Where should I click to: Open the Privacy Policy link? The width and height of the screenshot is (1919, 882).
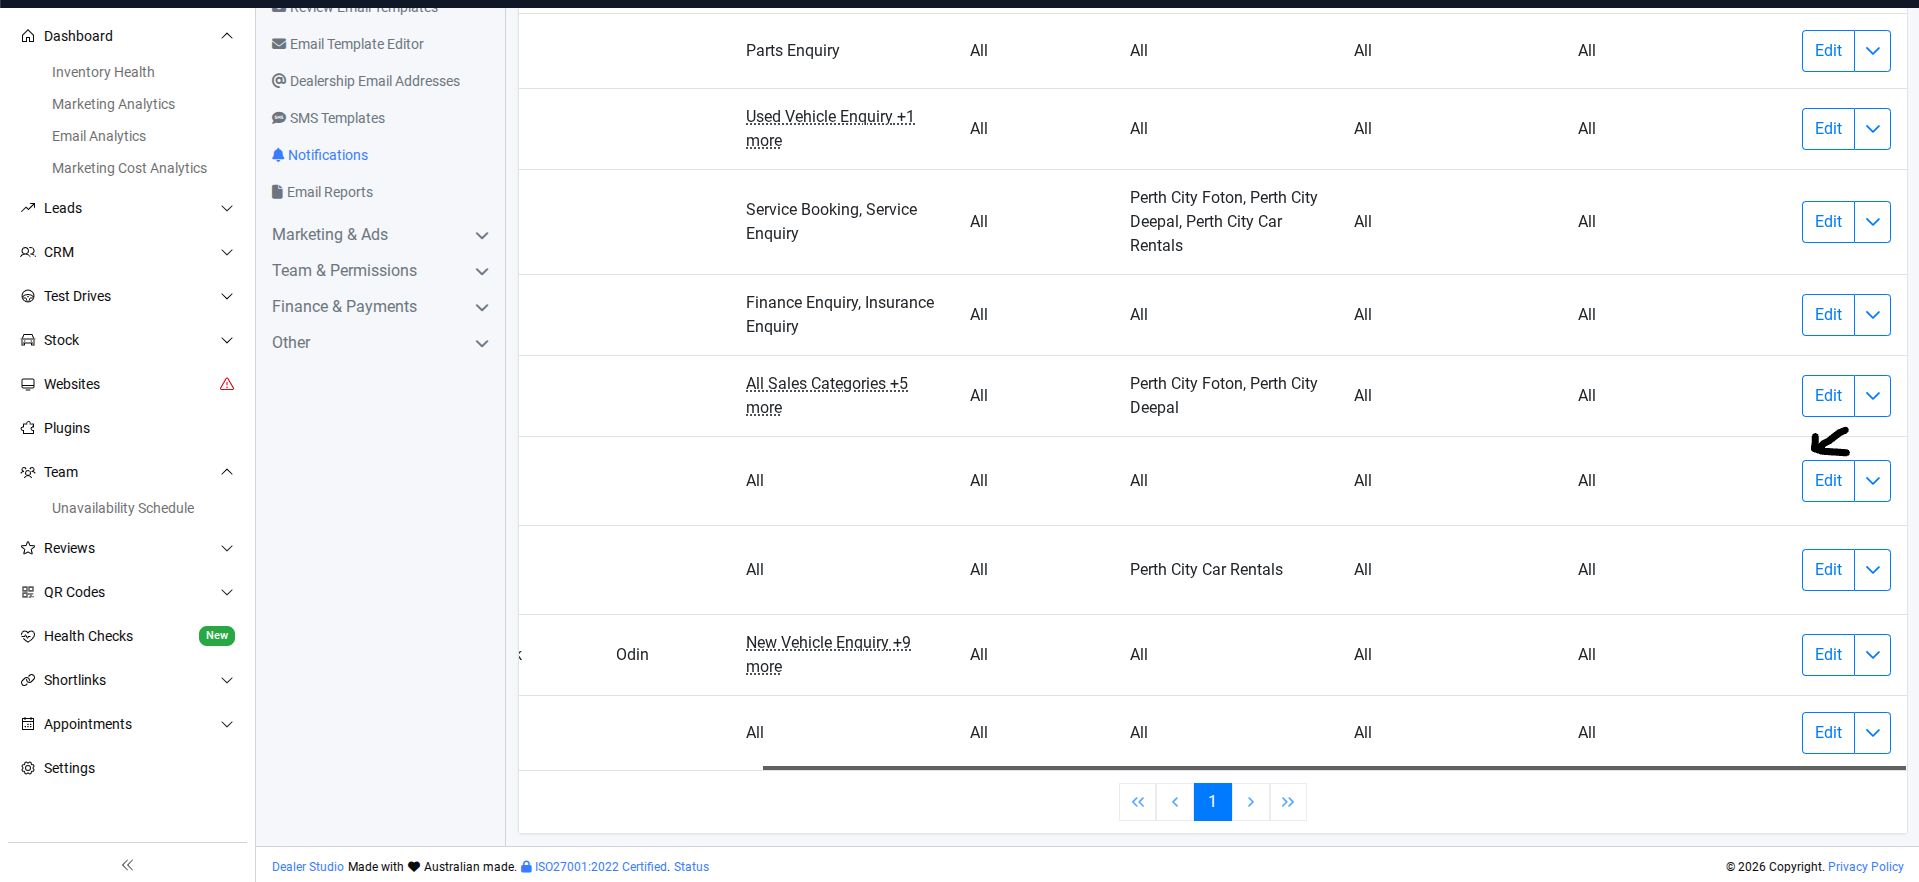click(x=1865, y=867)
